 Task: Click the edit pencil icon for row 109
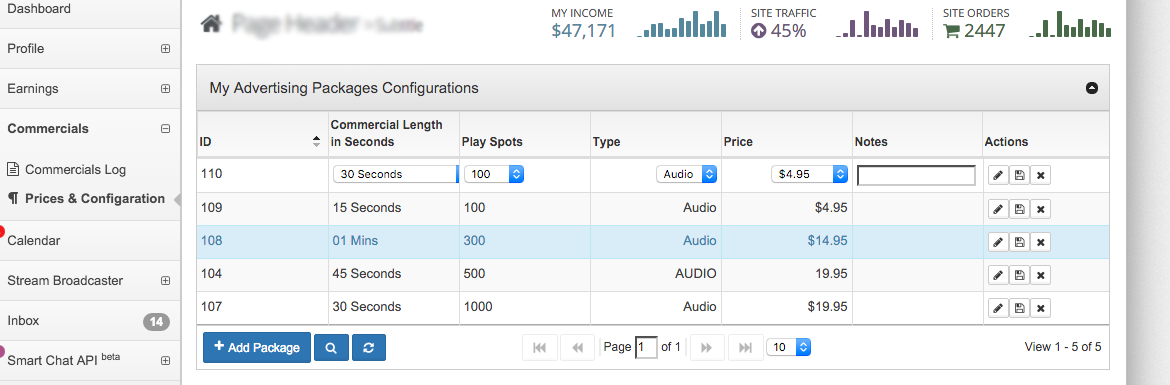(998, 209)
